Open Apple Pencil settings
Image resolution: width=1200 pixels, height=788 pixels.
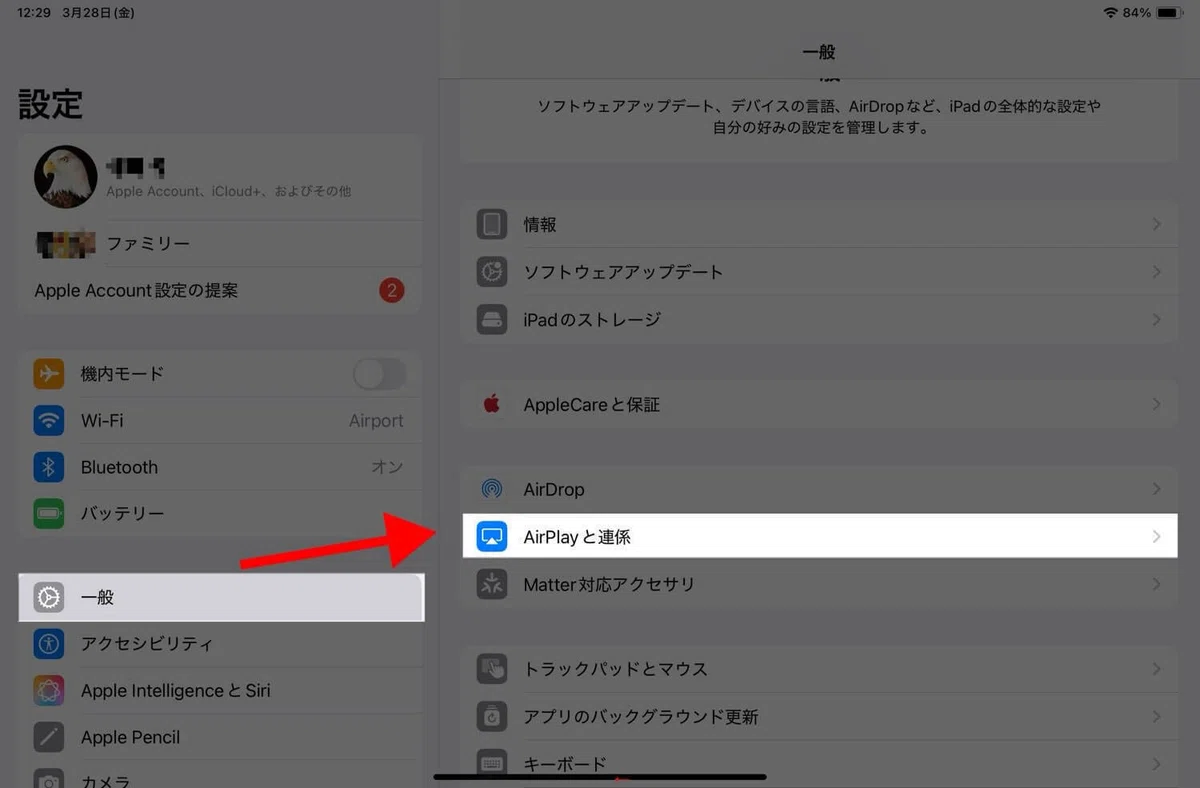[x=221, y=737]
